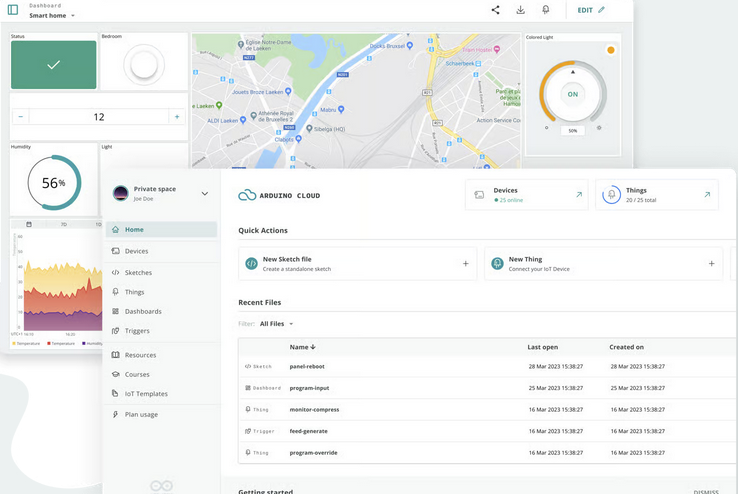
Task: Open the Things card arrow icon
Action: click(x=707, y=195)
